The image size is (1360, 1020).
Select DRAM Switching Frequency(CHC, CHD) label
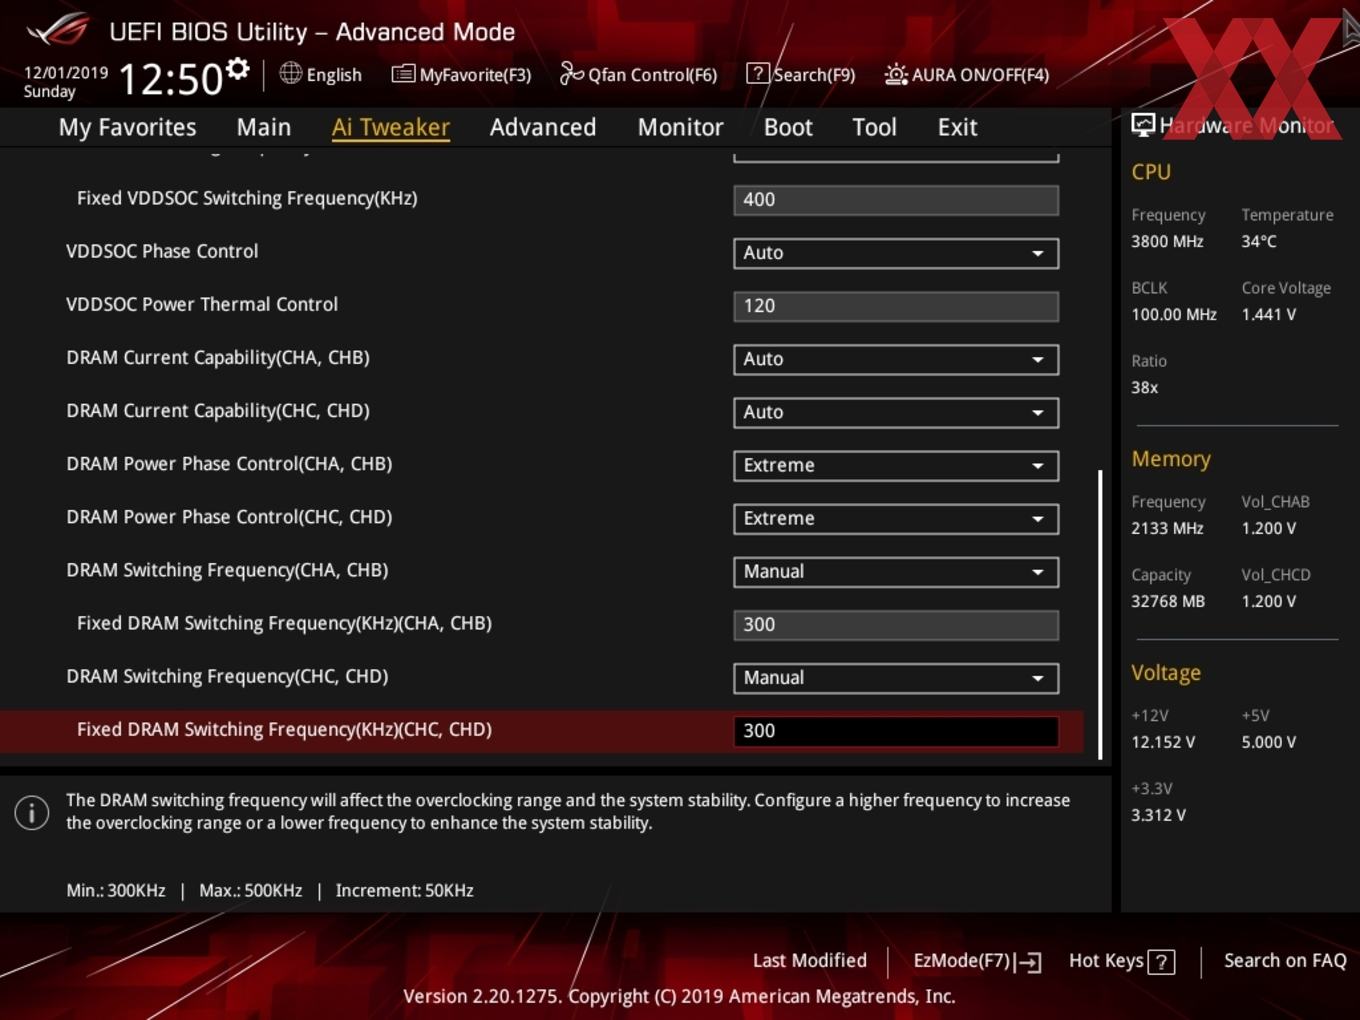(227, 676)
